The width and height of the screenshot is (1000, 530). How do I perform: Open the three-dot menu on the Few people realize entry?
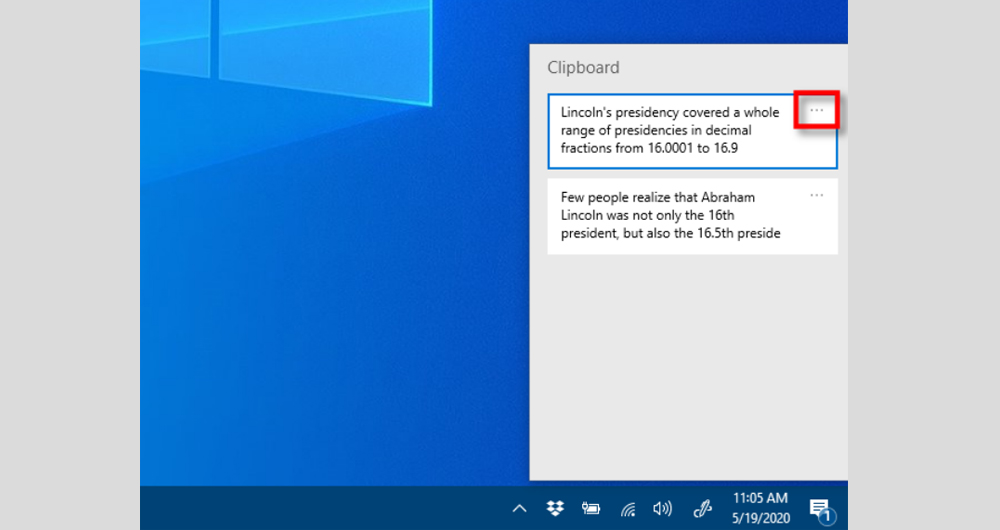tap(816, 195)
